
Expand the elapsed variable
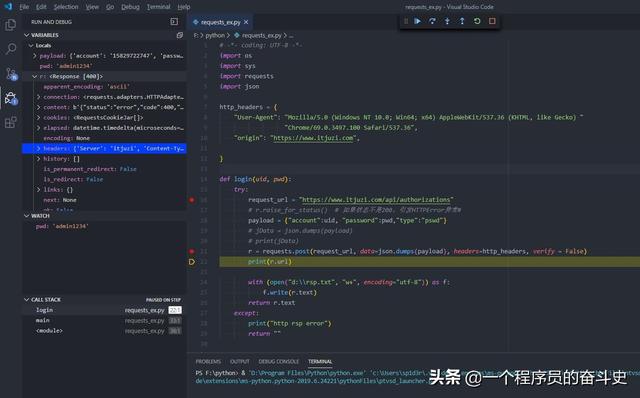point(39,128)
